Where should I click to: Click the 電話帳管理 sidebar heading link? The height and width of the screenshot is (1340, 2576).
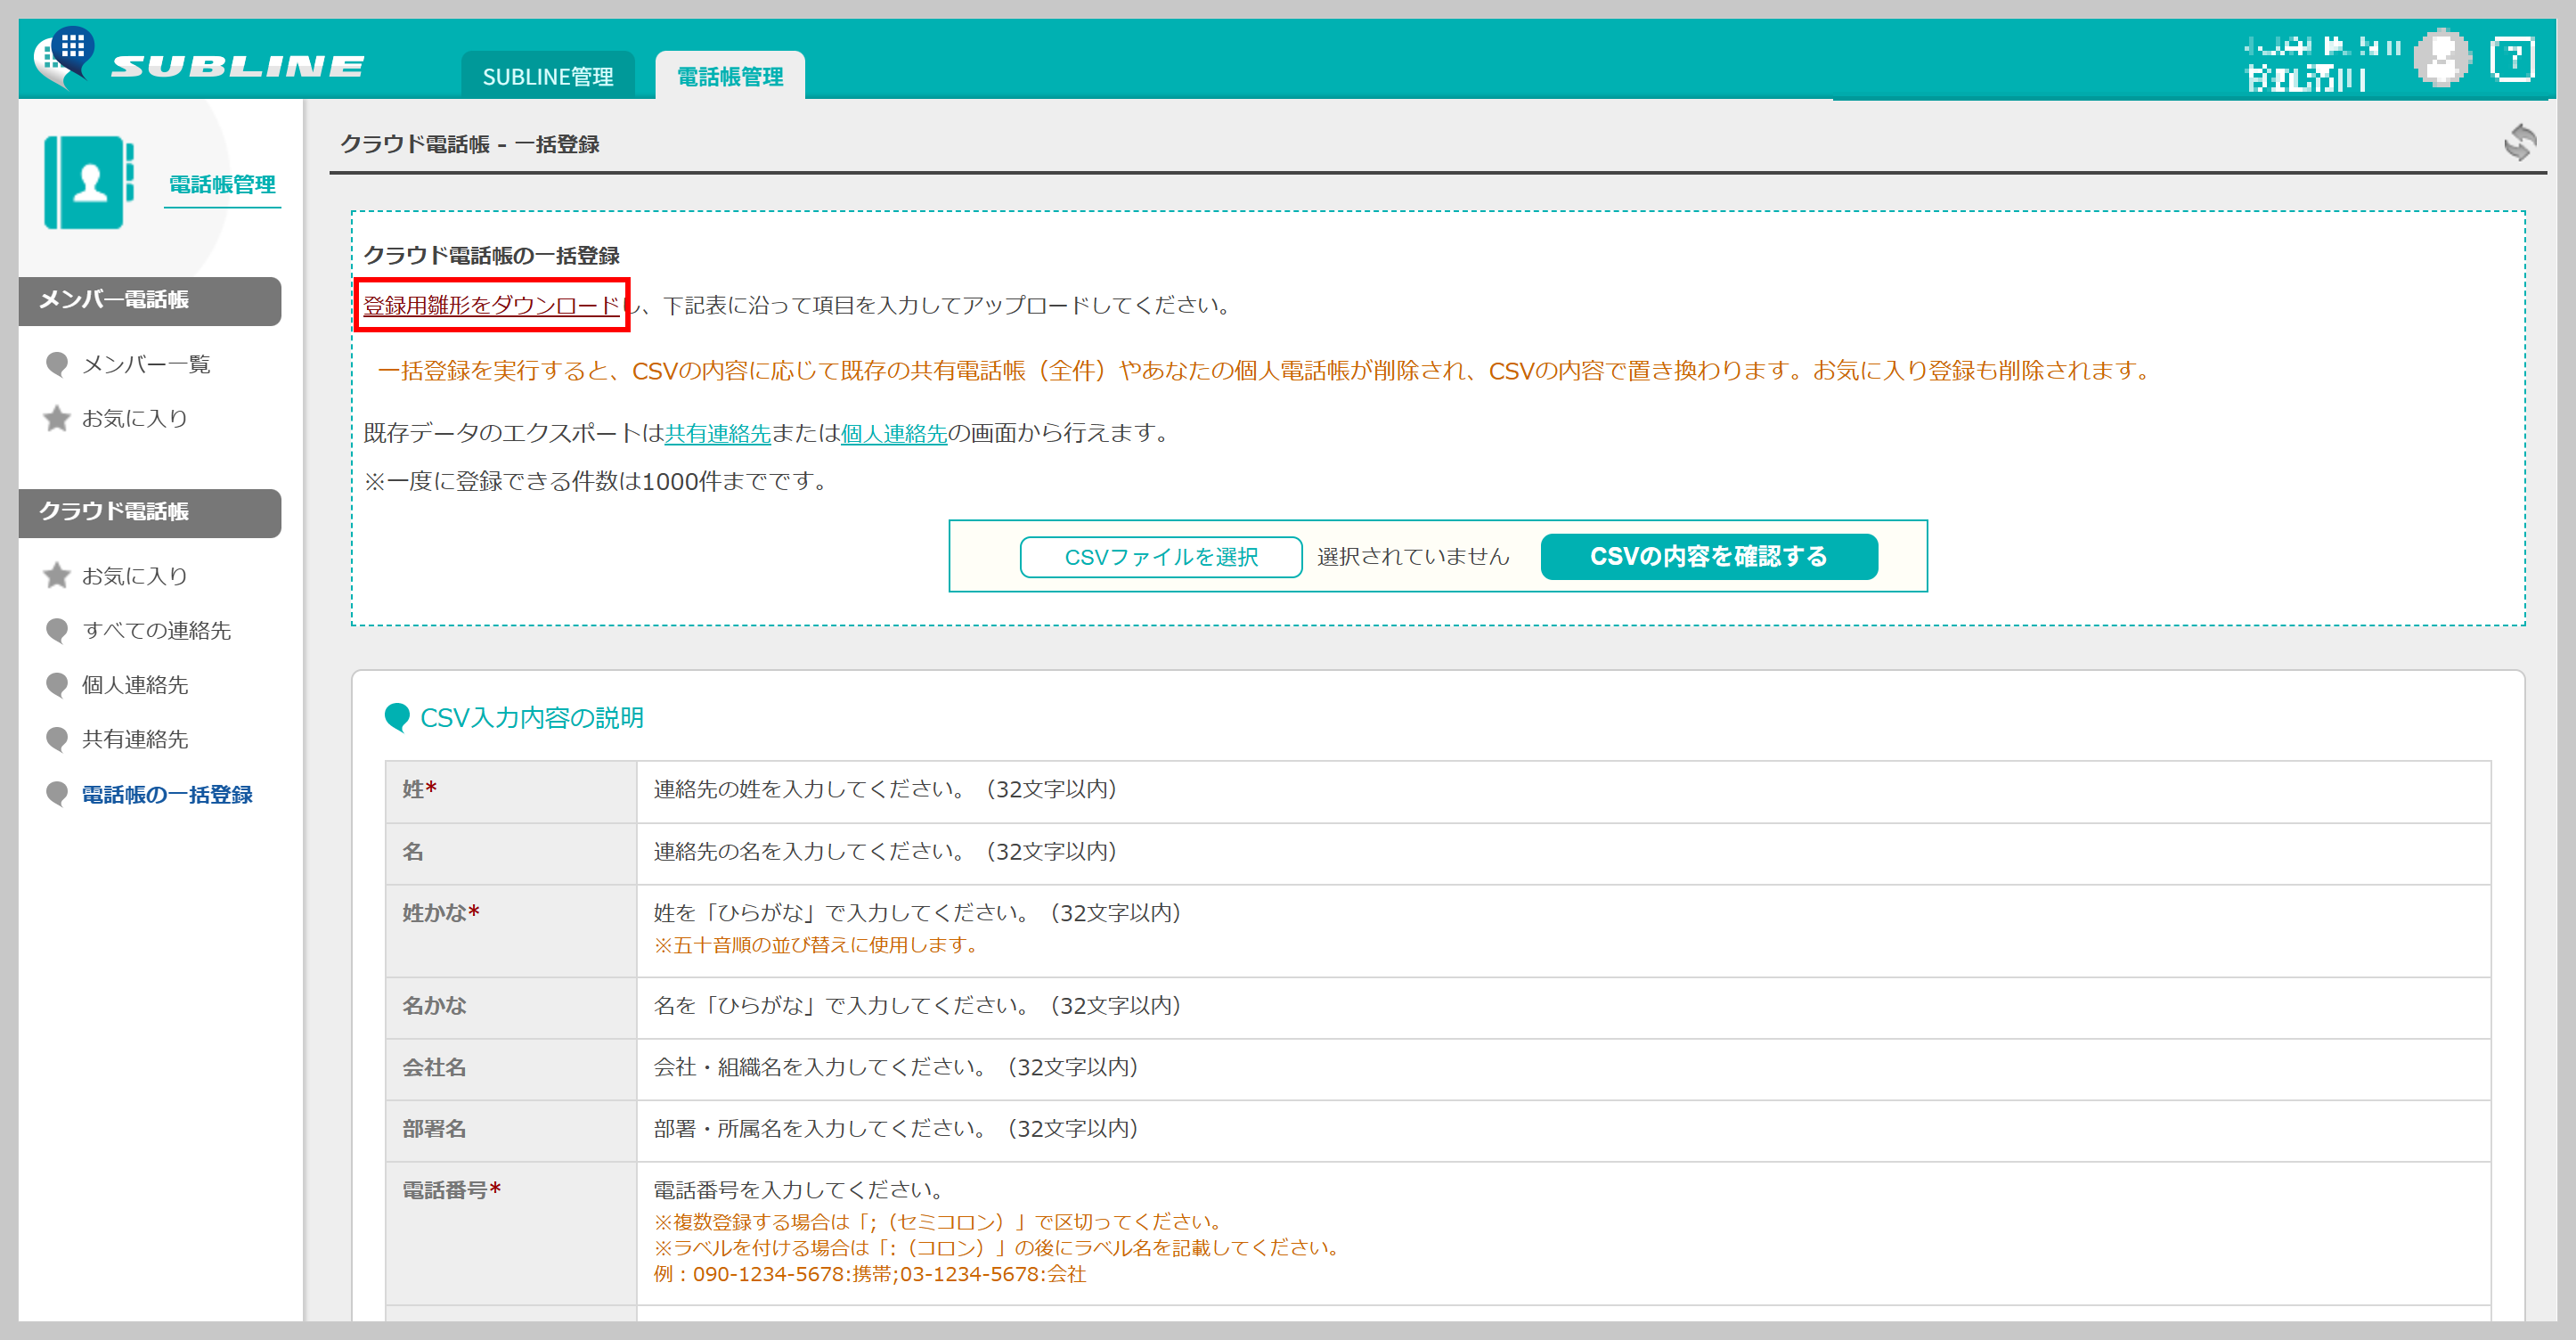pos(221,184)
